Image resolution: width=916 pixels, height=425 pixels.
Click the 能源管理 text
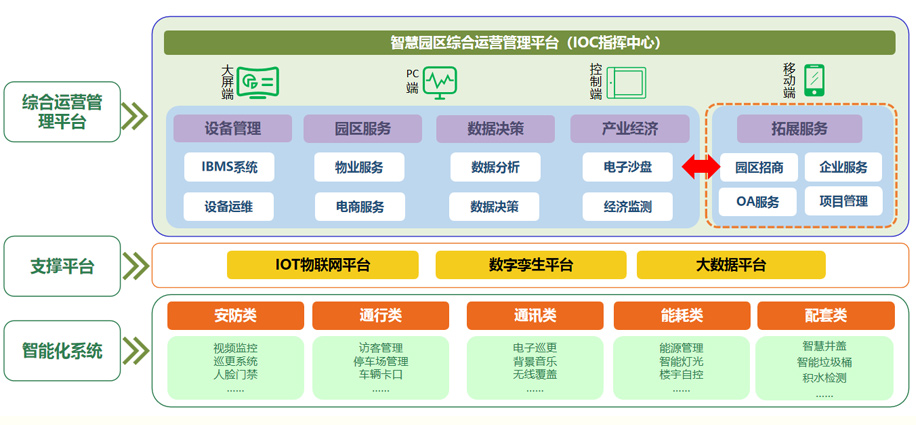pyautogui.click(x=681, y=349)
